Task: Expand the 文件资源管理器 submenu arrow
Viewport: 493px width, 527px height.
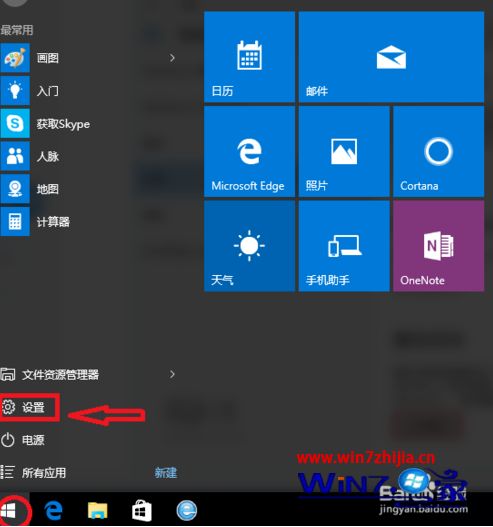Action: [172, 374]
